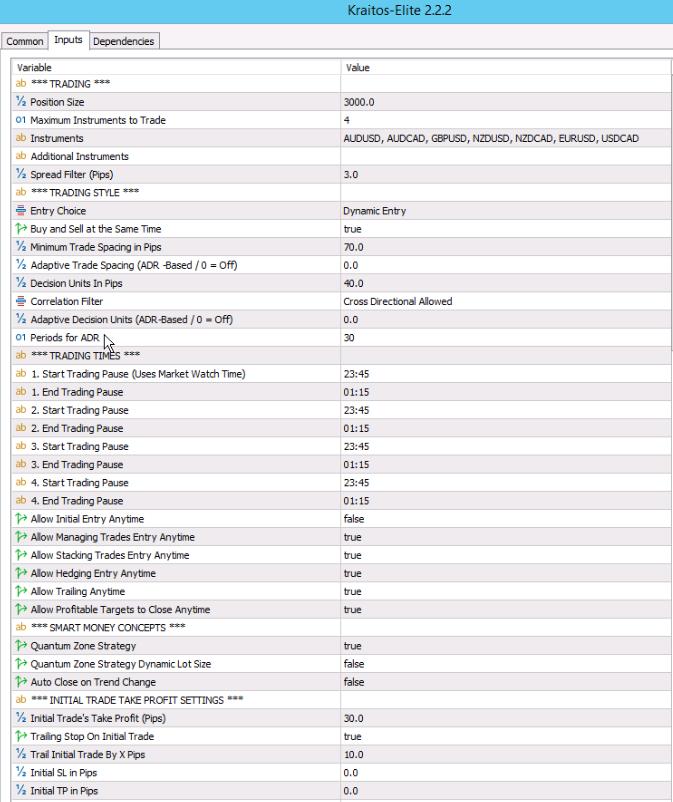The width and height of the screenshot is (673, 802).
Task: Click the Trailing Stop On Initial Trade icon
Action: [21, 736]
